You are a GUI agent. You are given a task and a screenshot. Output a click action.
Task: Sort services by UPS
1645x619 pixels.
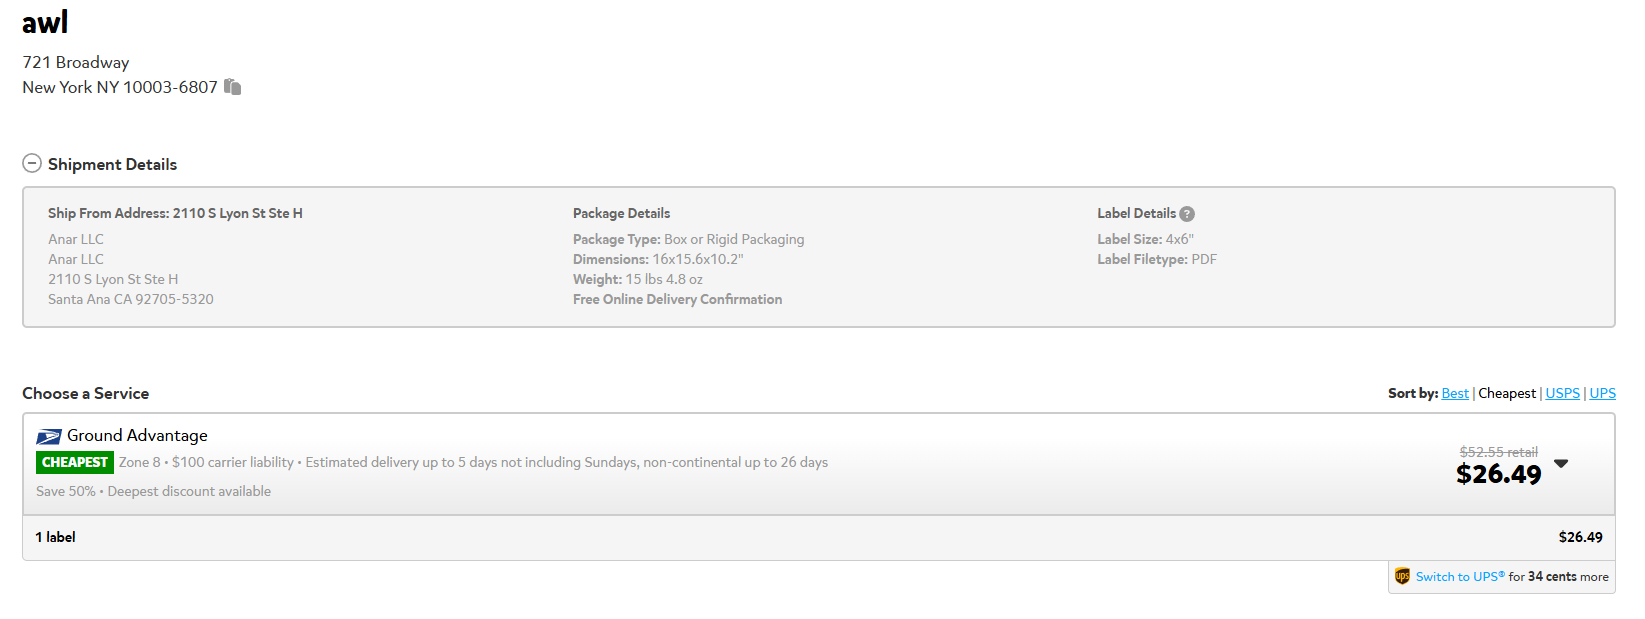[1603, 393]
